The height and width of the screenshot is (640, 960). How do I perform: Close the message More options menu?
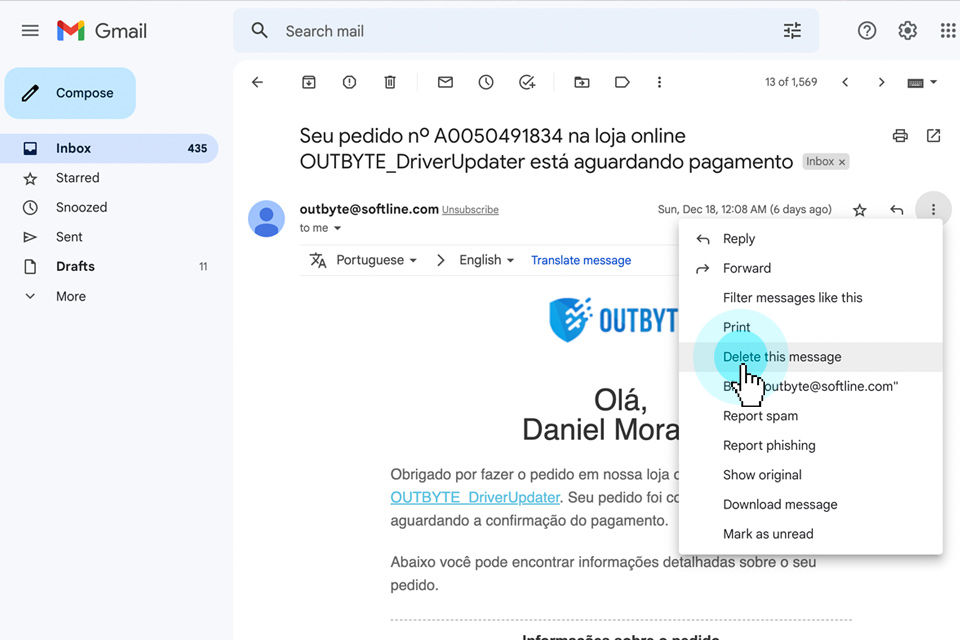pyautogui.click(x=933, y=209)
